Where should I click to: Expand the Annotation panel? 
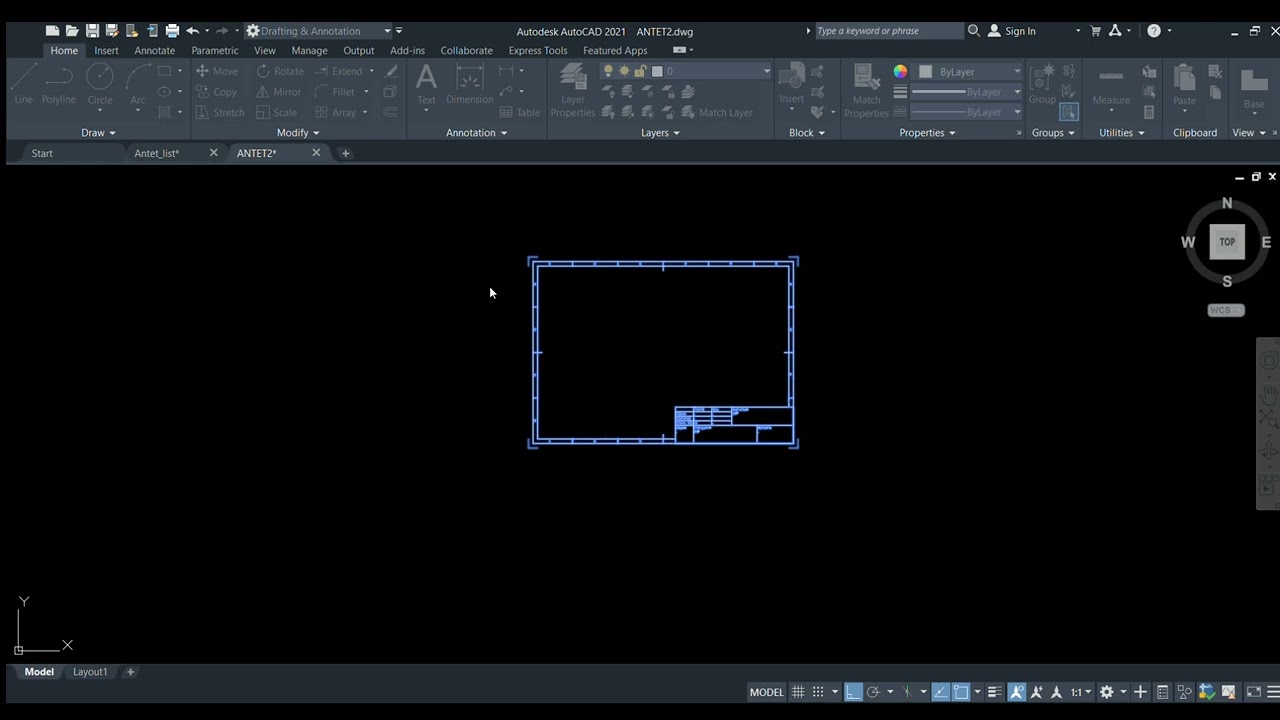click(x=476, y=133)
